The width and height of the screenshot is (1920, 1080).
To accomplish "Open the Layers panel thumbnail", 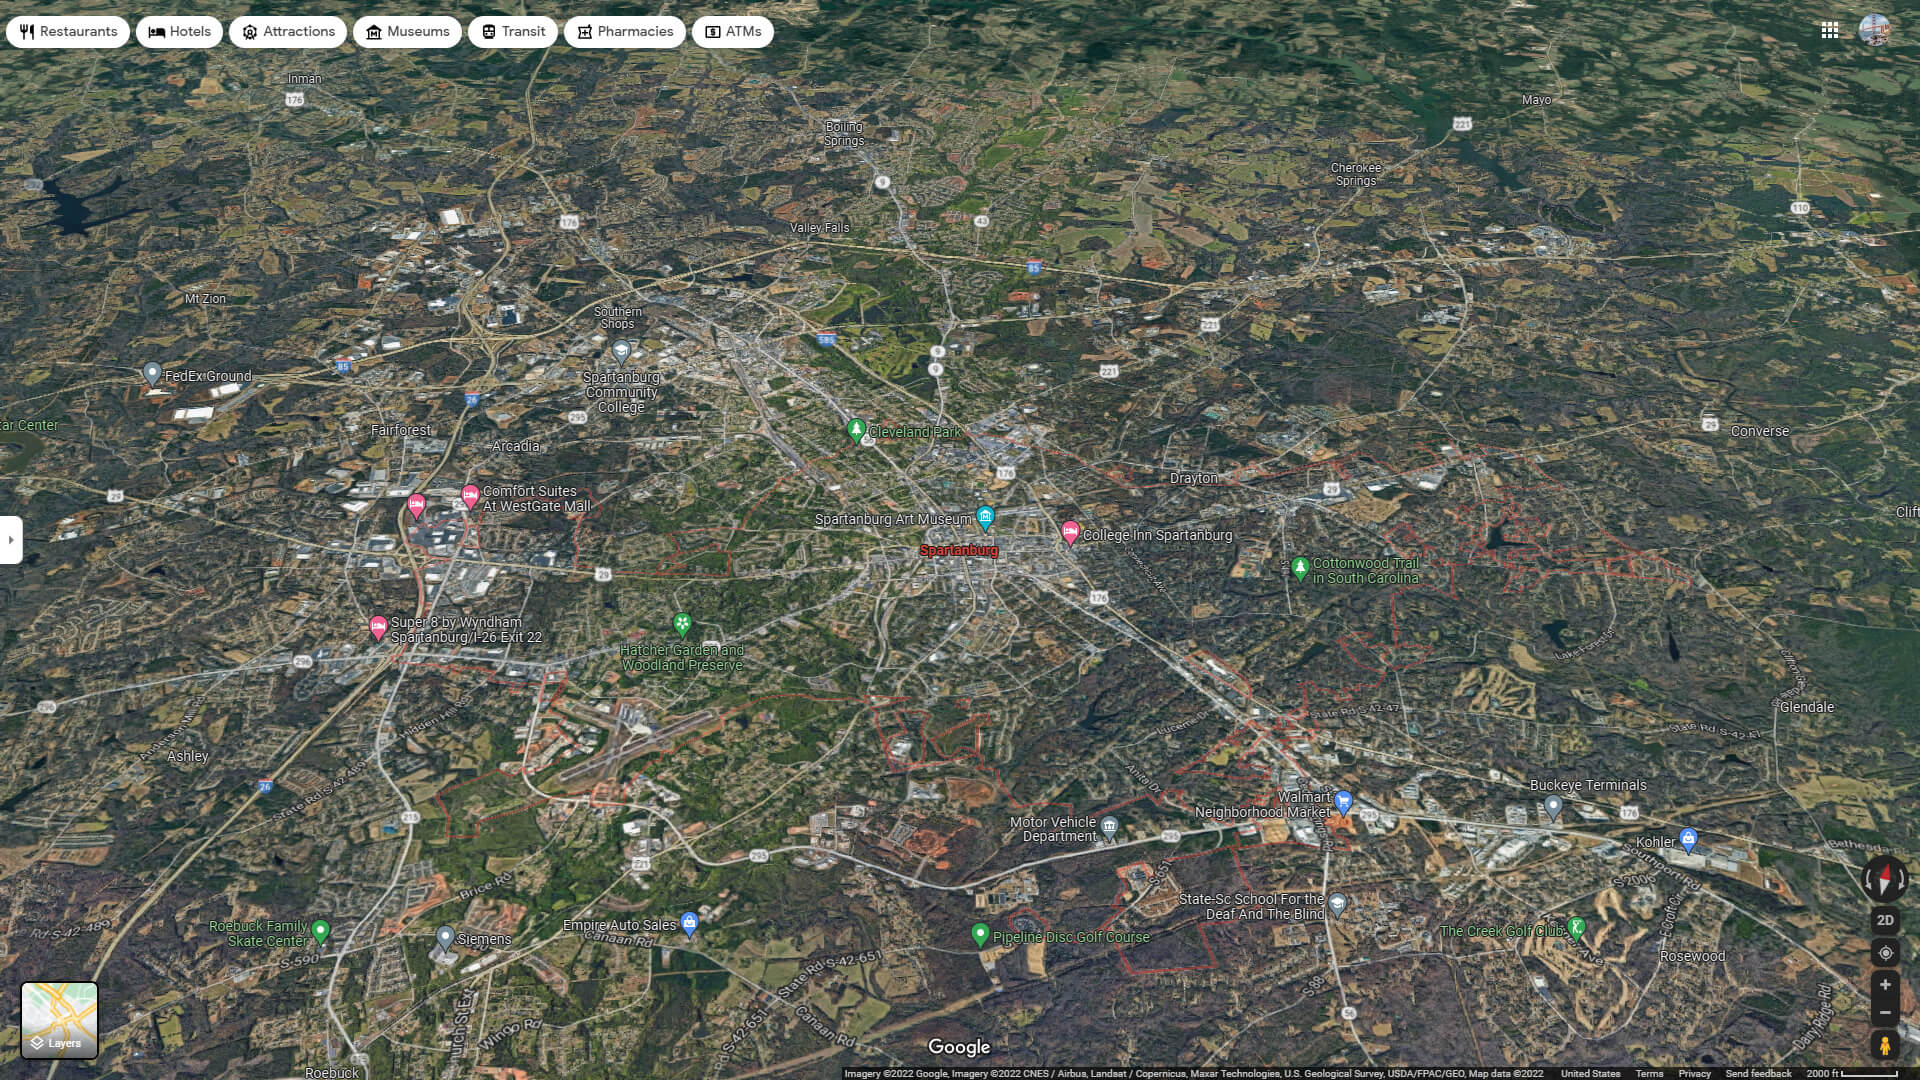I will pyautogui.click(x=60, y=1019).
